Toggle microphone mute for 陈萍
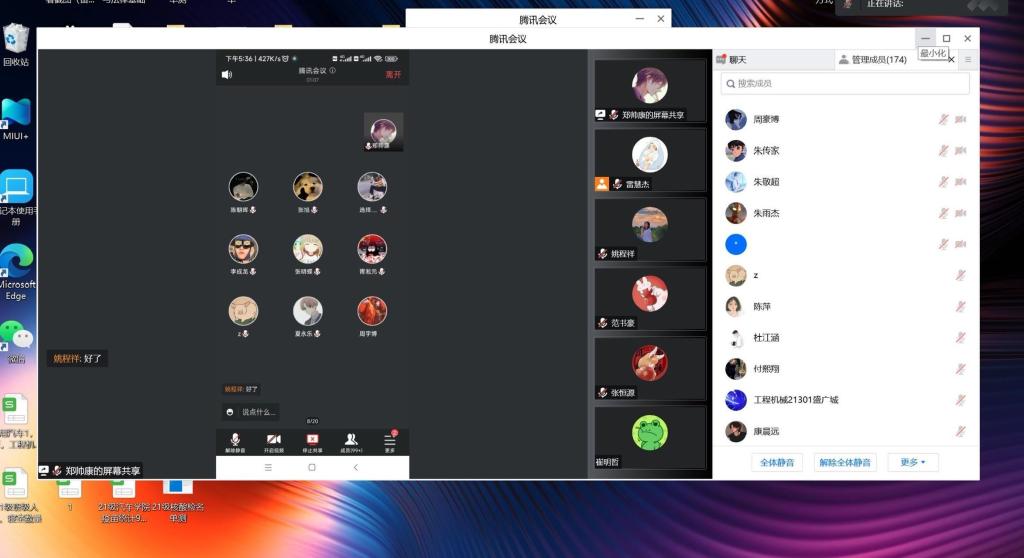The height and width of the screenshot is (558, 1024). click(960, 306)
